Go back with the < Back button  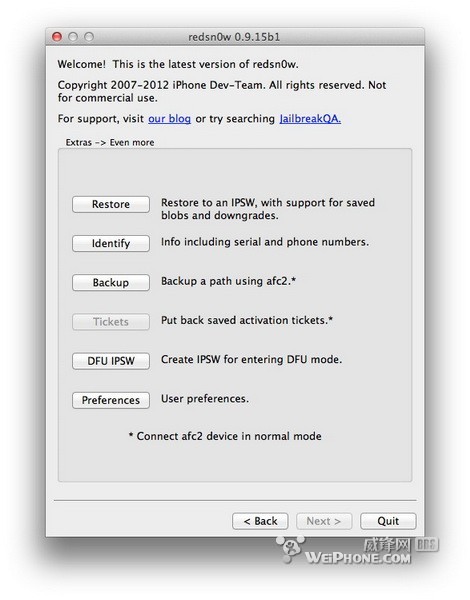[x=260, y=521]
